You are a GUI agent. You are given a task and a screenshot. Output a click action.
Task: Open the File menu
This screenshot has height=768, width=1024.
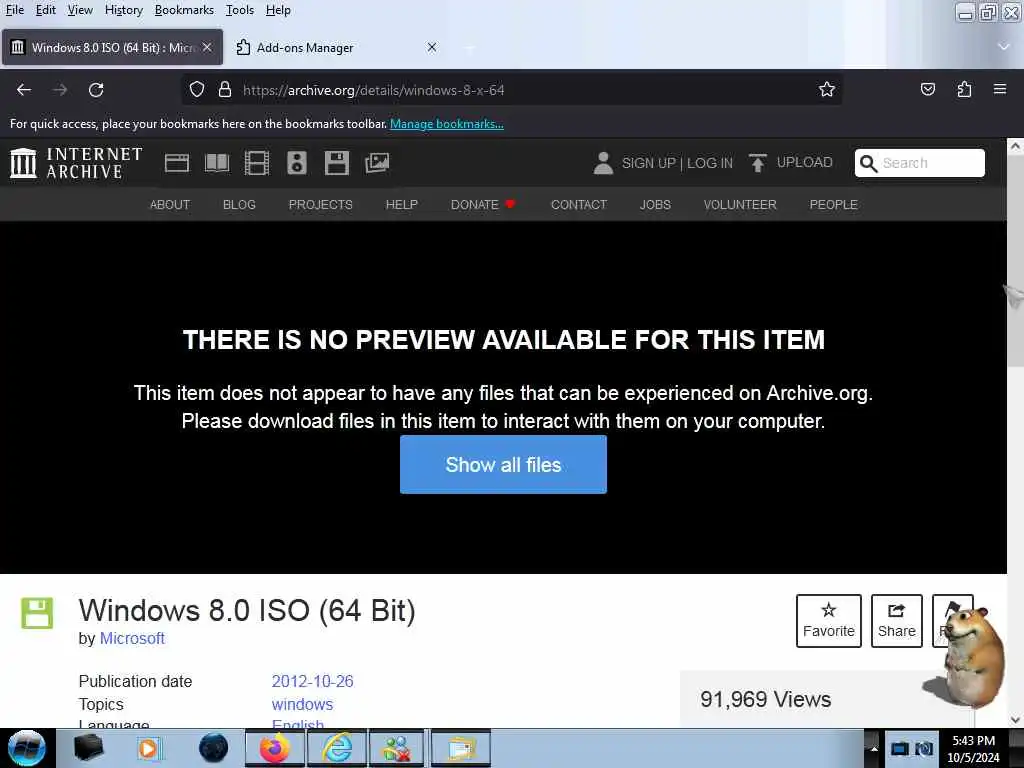click(14, 10)
